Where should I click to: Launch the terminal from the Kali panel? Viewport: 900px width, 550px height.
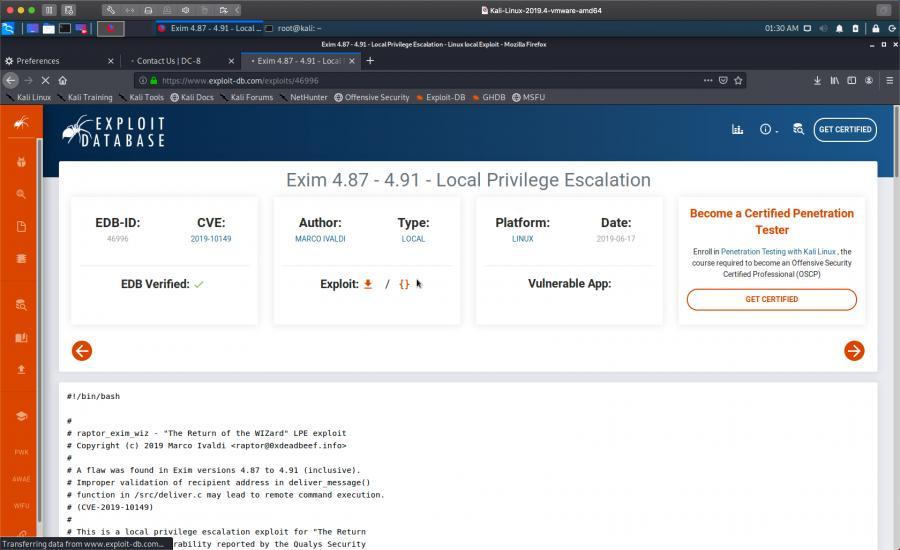point(65,28)
